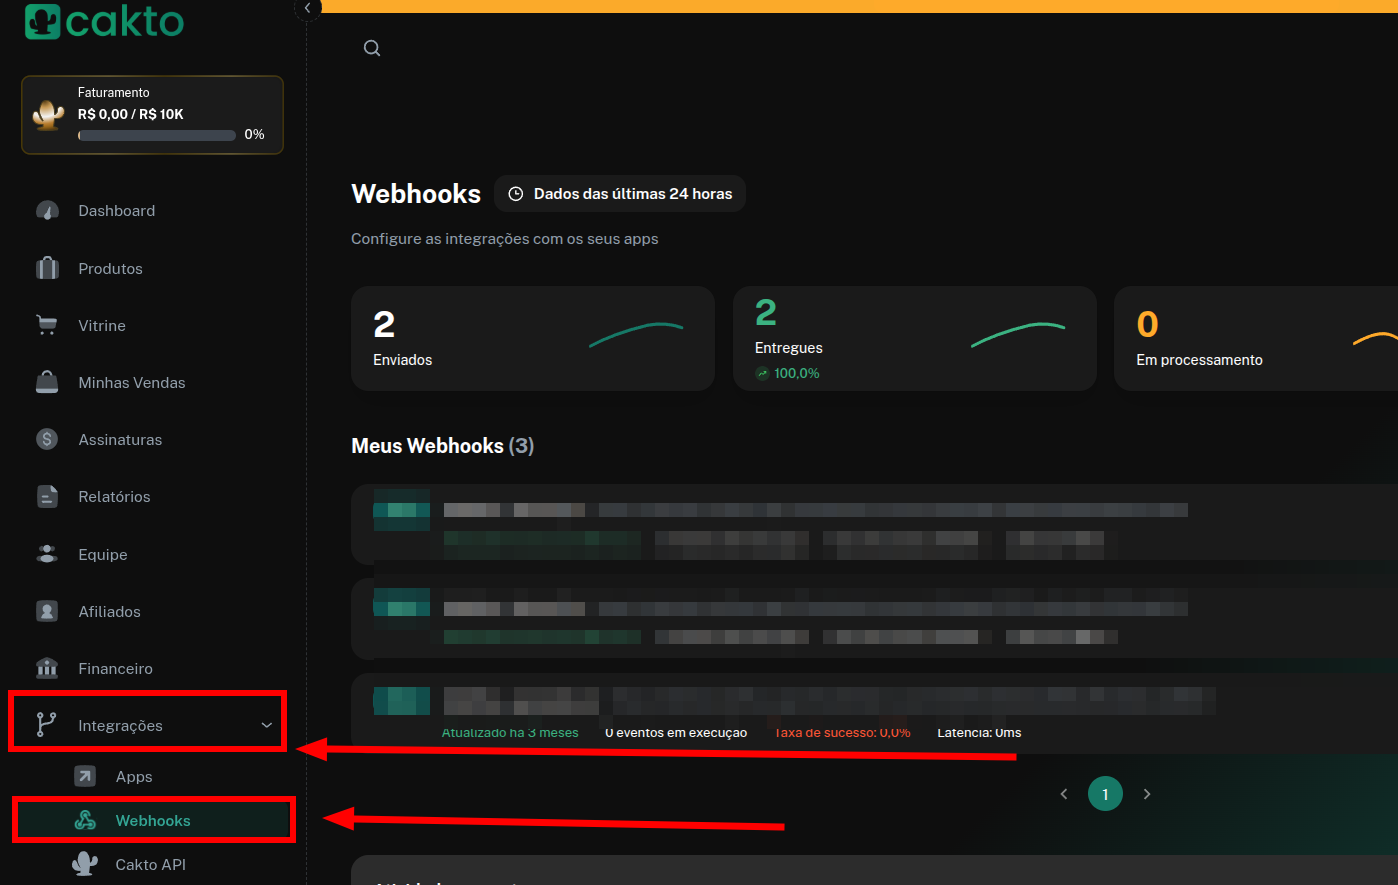This screenshot has height=885, width=1398.
Task: Click the Apps arrow icon
Action: [x=85, y=776]
